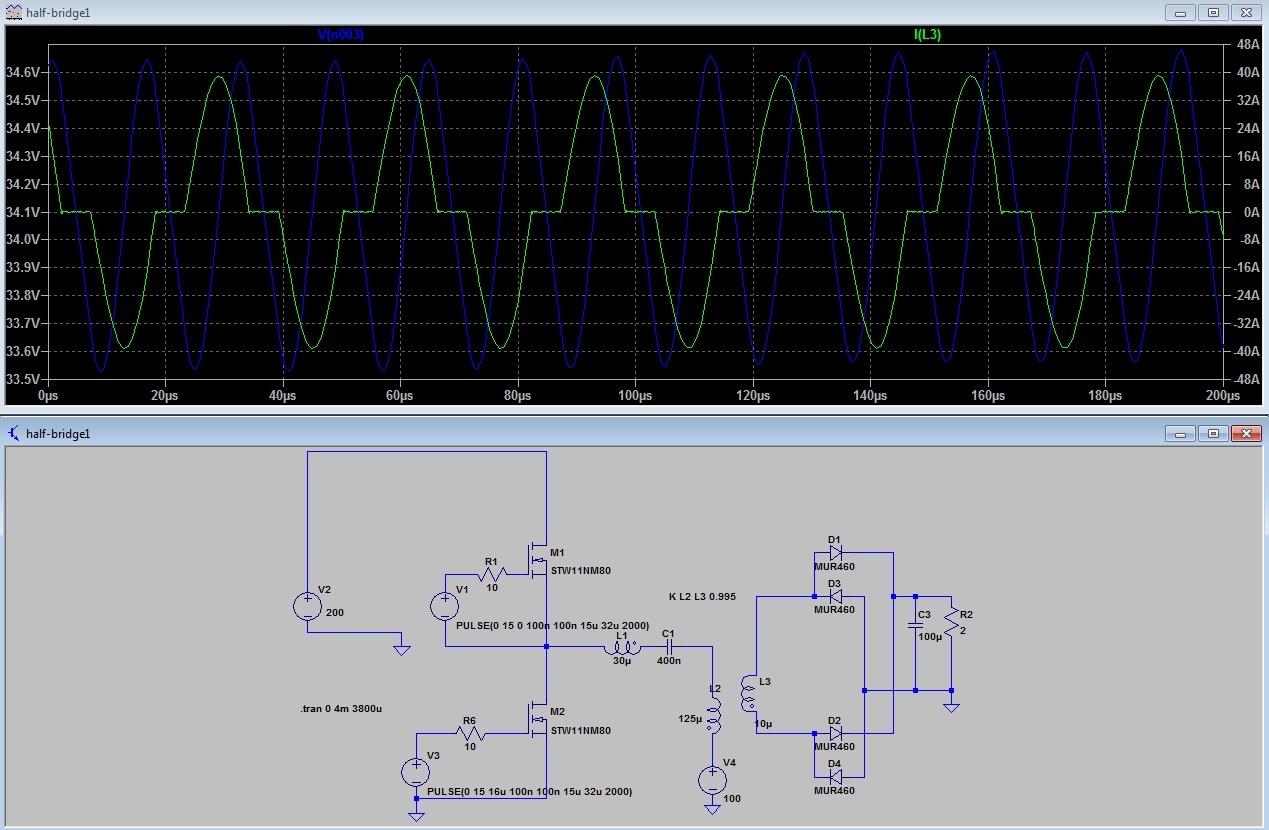Viewport: 1269px width, 830px height.
Task: Click the .tran 0 4m 3800u directive
Action: click(x=341, y=708)
